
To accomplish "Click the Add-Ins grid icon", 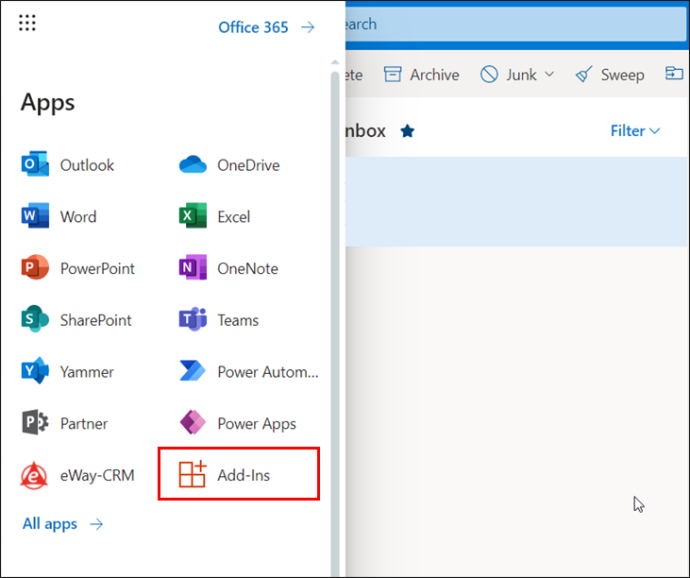I will tap(192, 474).
